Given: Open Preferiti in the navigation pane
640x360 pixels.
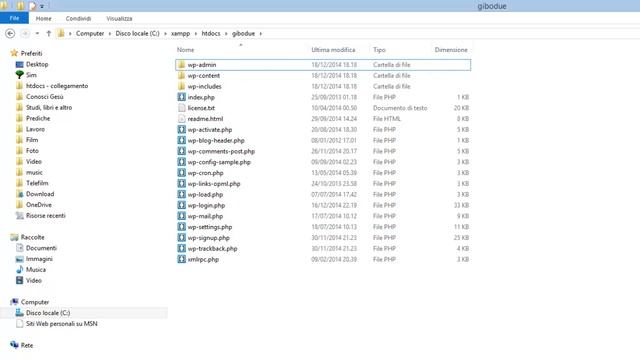Looking at the screenshot, I should (31, 53).
